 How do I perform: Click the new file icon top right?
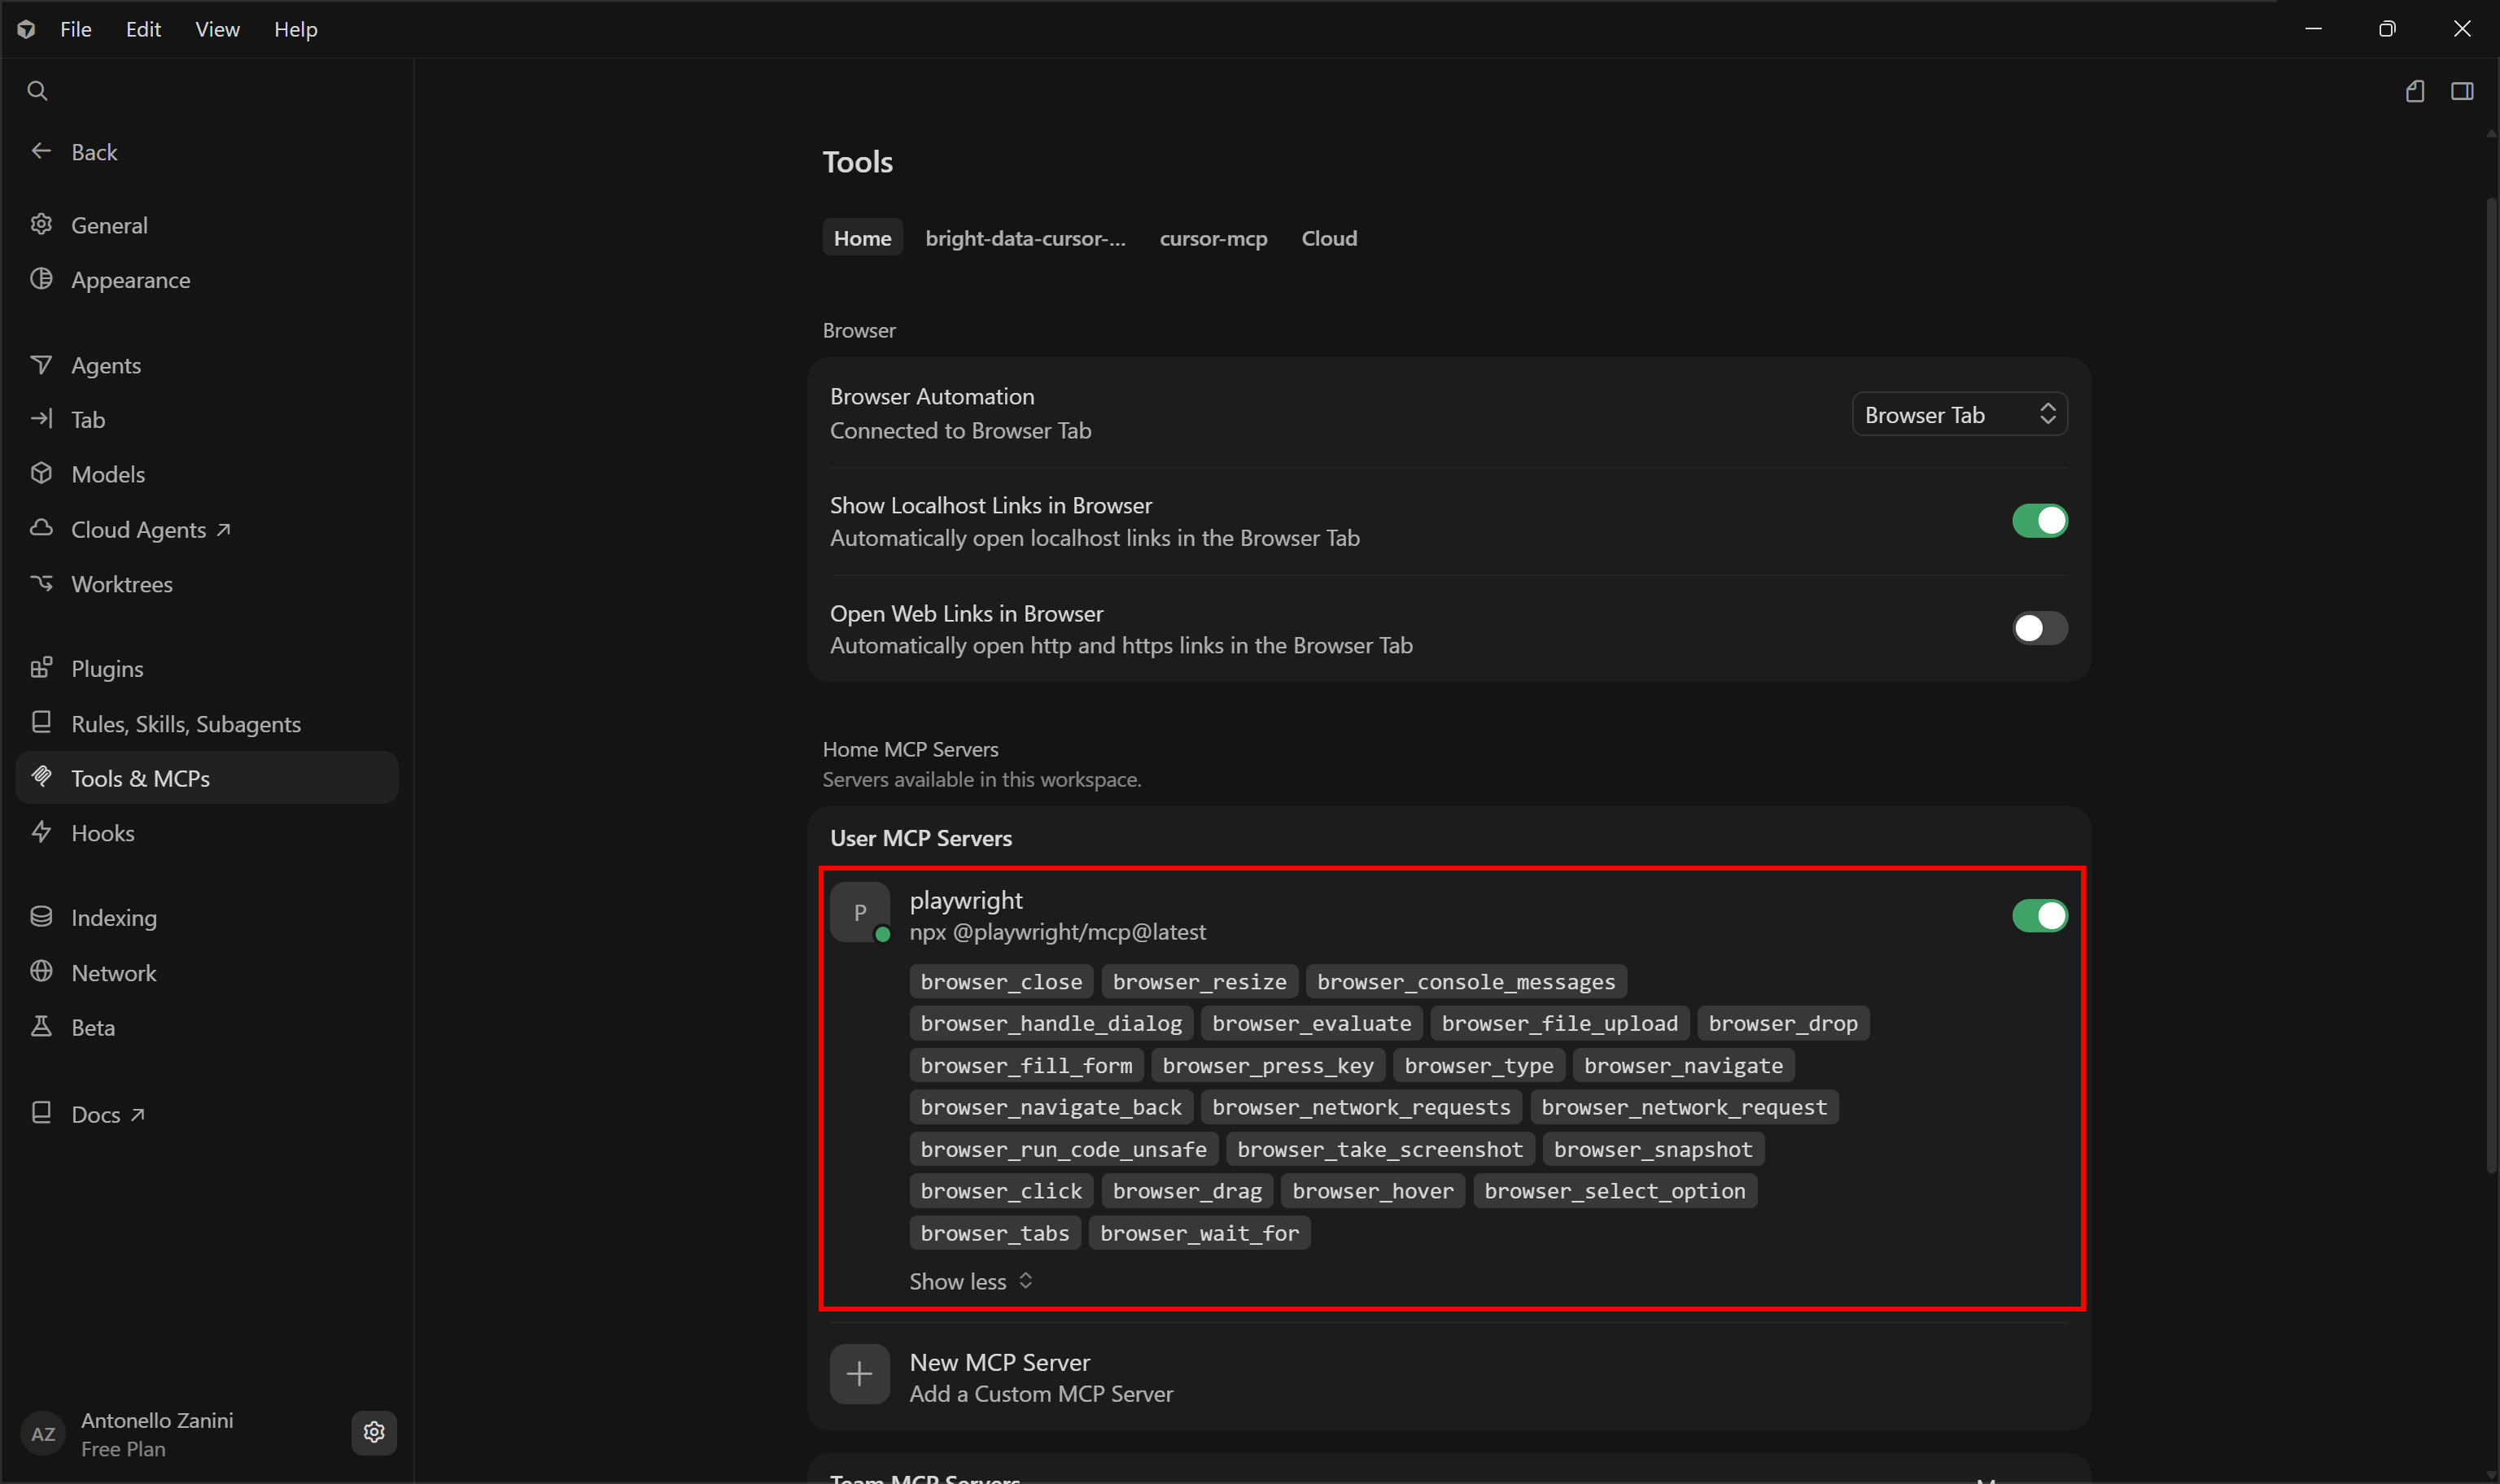click(x=2414, y=92)
